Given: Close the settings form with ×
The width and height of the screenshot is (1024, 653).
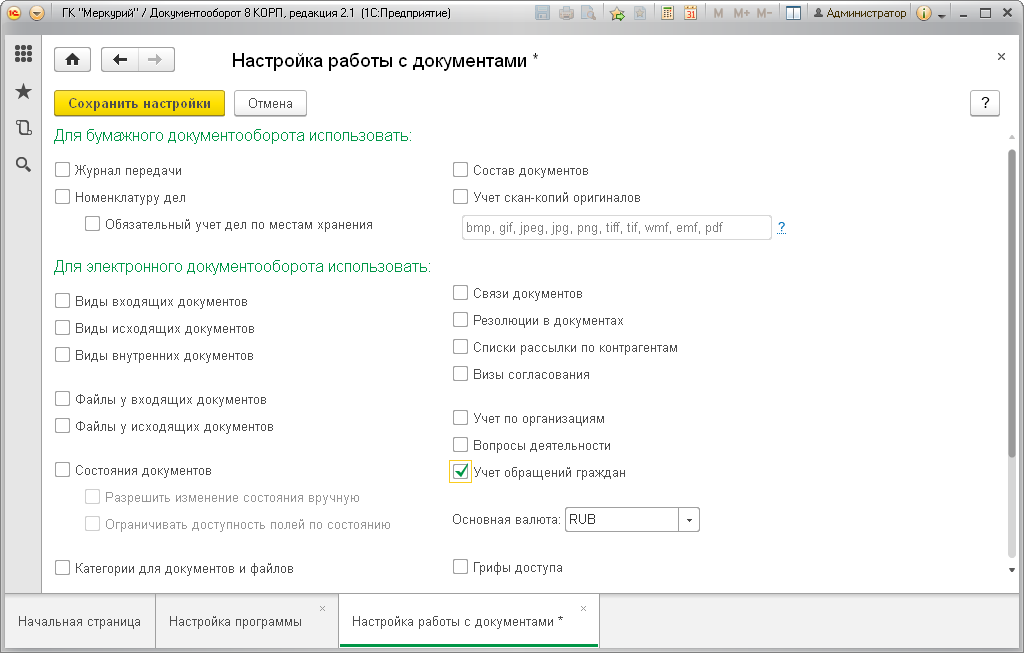Looking at the screenshot, I should tap(1001, 57).
